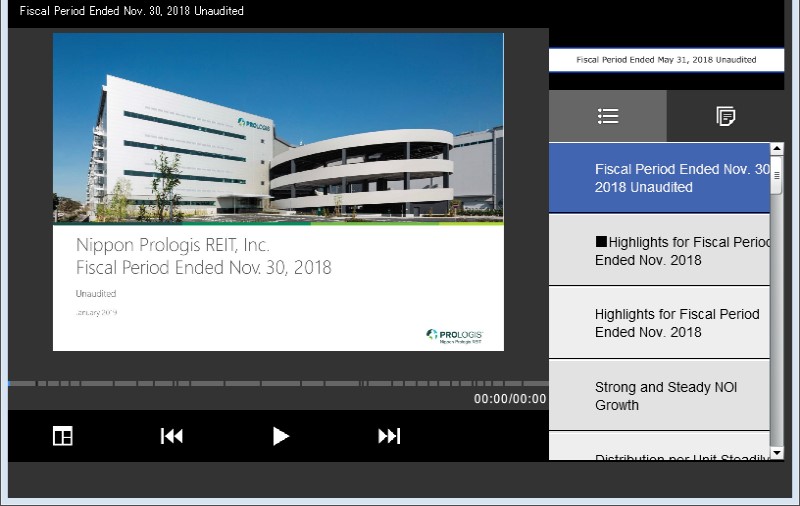The height and width of the screenshot is (506, 800).
Task: Click the title text 'Fiscal Period Ended Nov. 30, 2018 Unaudited' in header
Action: click(132, 11)
